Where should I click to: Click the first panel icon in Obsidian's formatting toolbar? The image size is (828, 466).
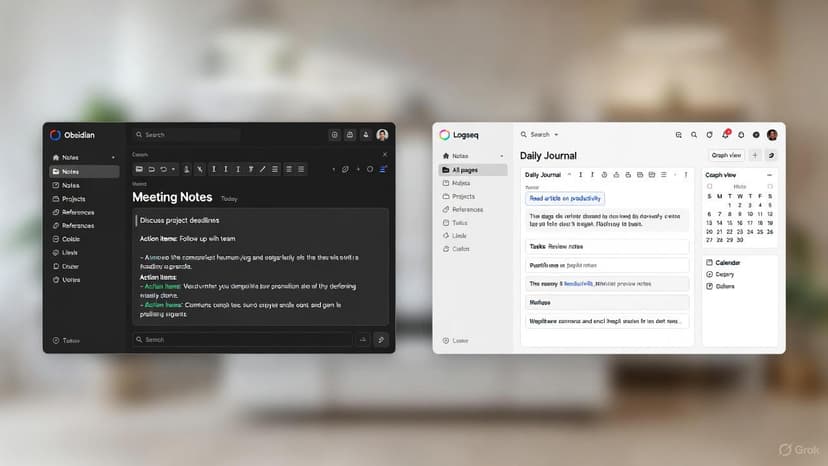[x=139, y=169]
